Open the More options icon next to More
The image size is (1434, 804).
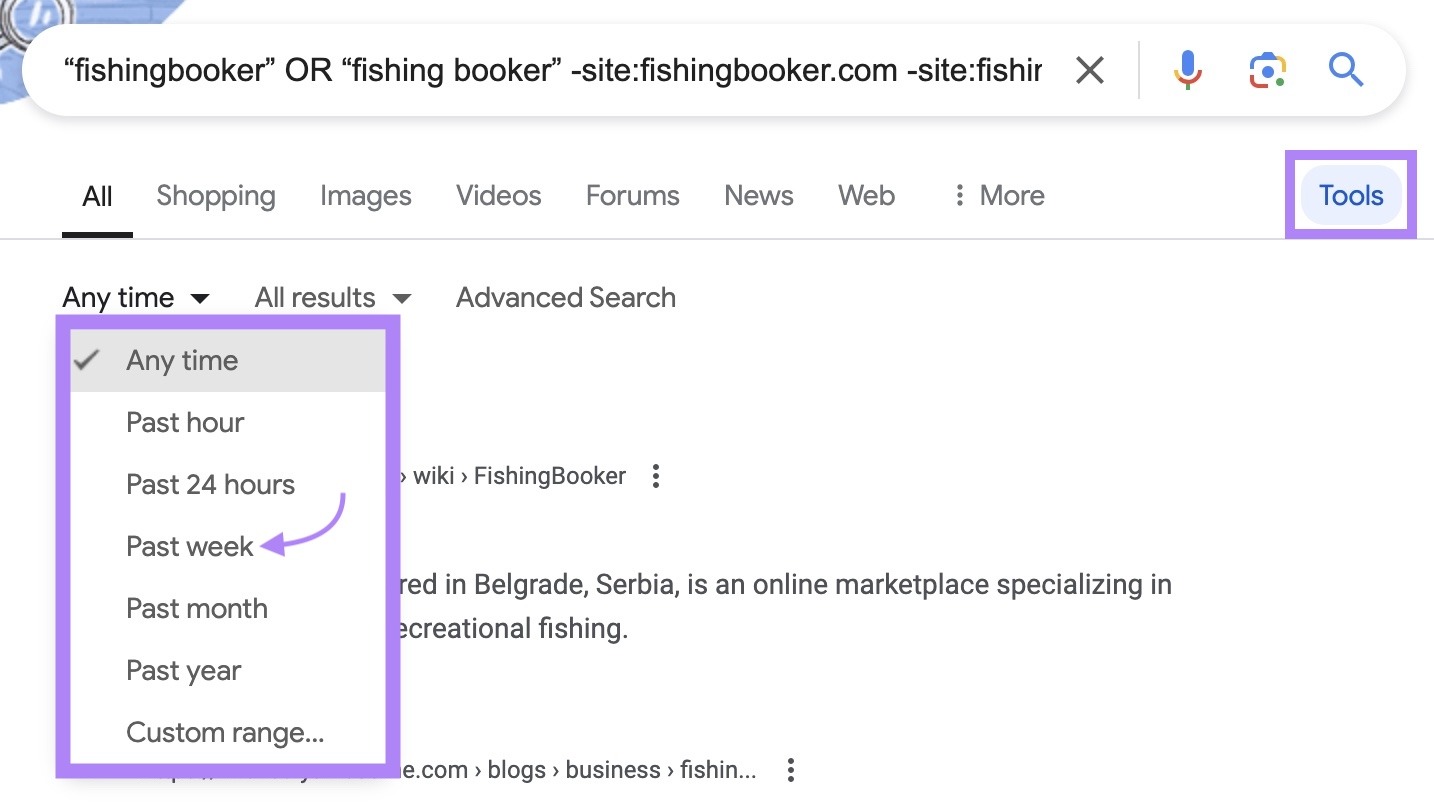(959, 195)
